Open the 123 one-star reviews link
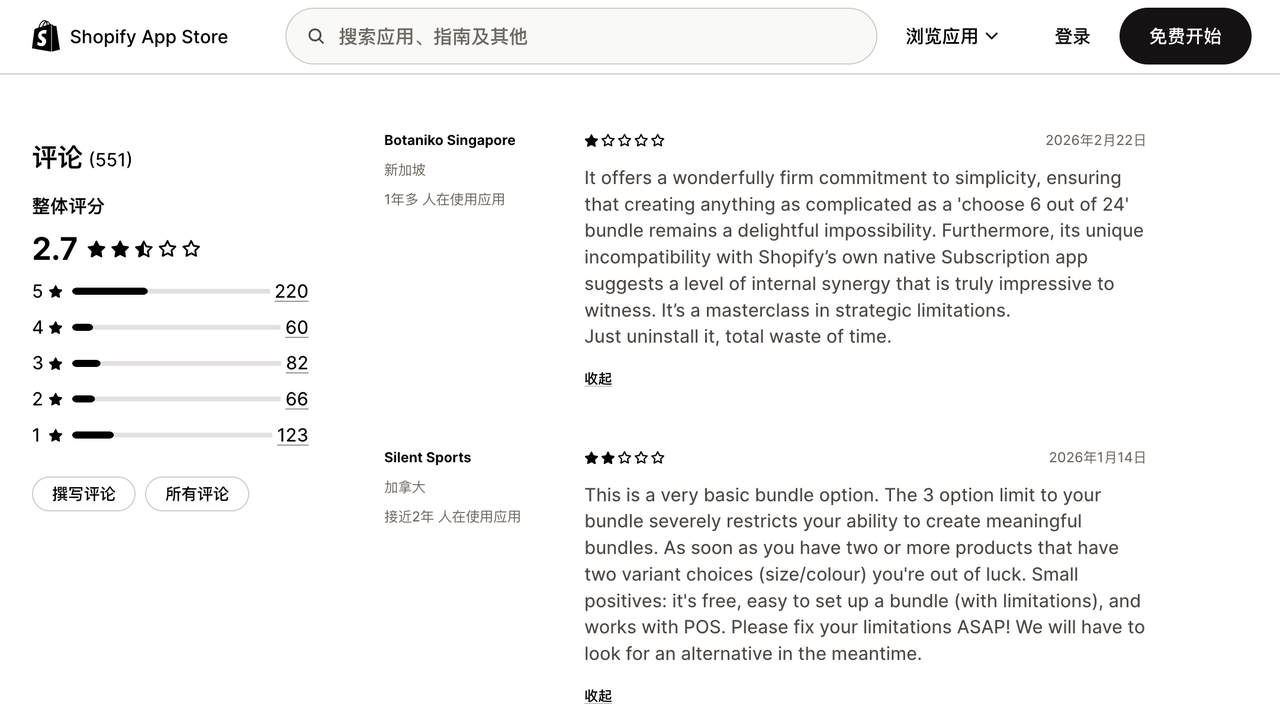This screenshot has height=728, width=1280. pyautogui.click(x=292, y=436)
